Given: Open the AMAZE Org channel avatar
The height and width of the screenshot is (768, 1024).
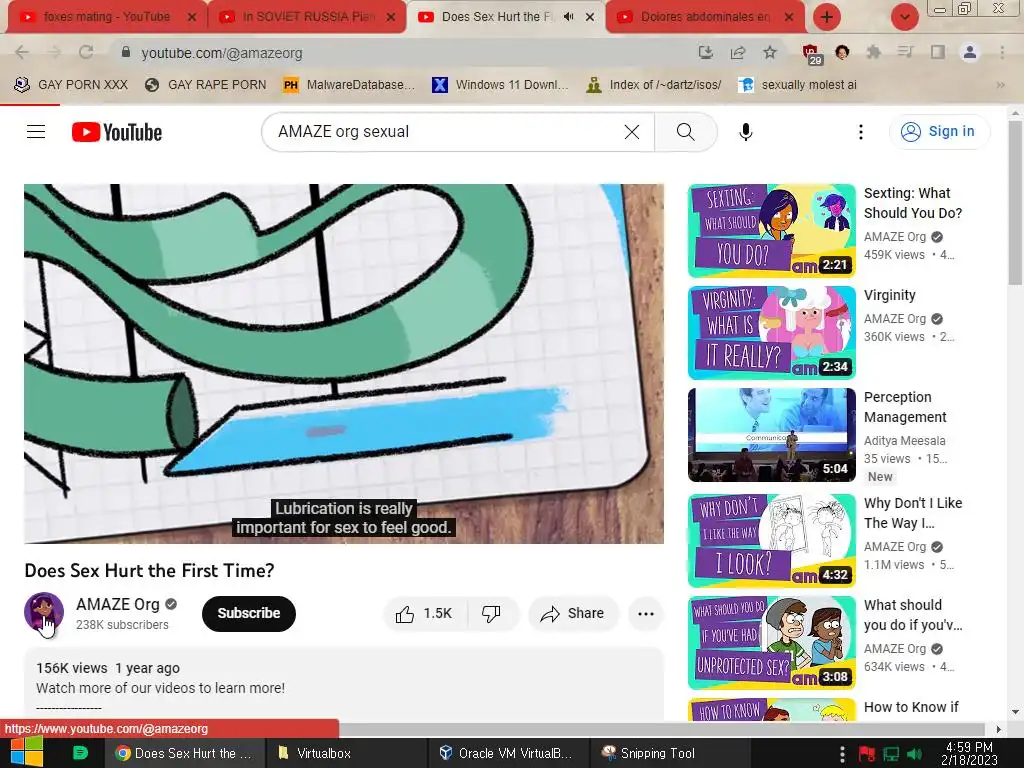Looking at the screenshot, I should [x=44, y=612].
